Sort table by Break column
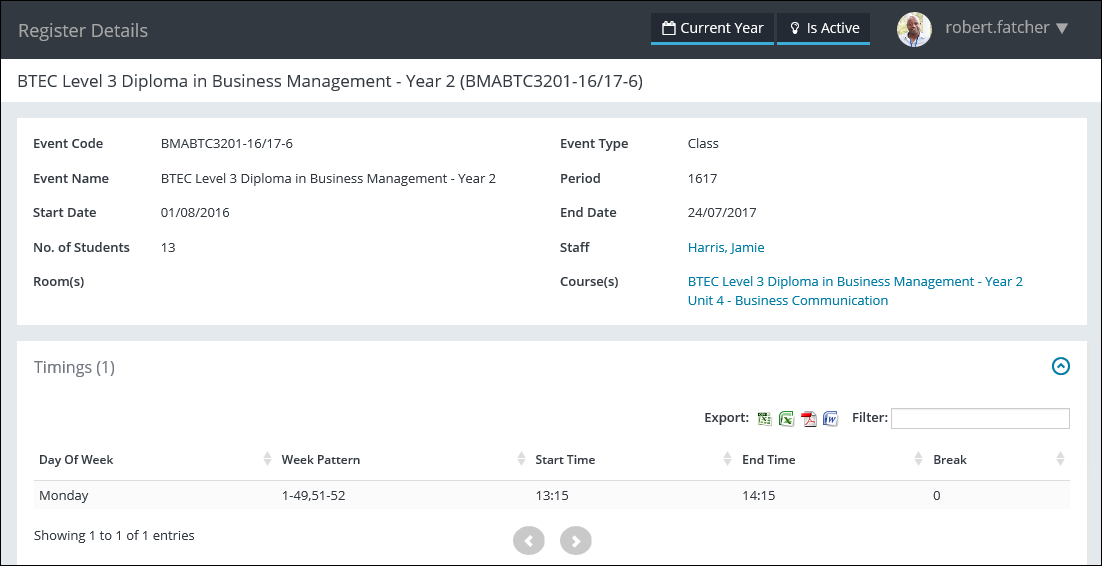 coord(950,460)
